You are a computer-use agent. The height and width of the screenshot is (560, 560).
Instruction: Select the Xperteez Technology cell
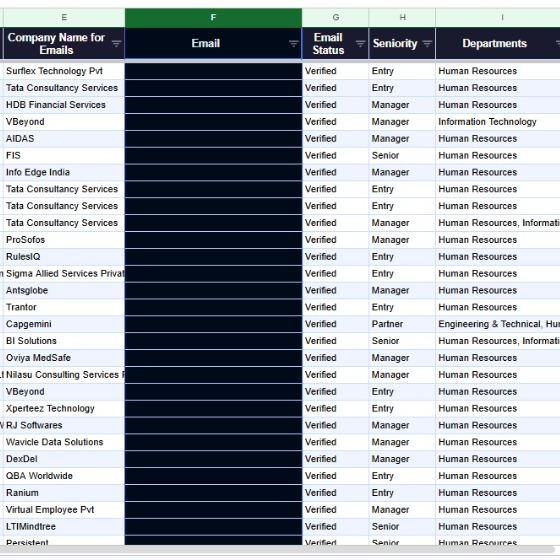click(64, 409)
